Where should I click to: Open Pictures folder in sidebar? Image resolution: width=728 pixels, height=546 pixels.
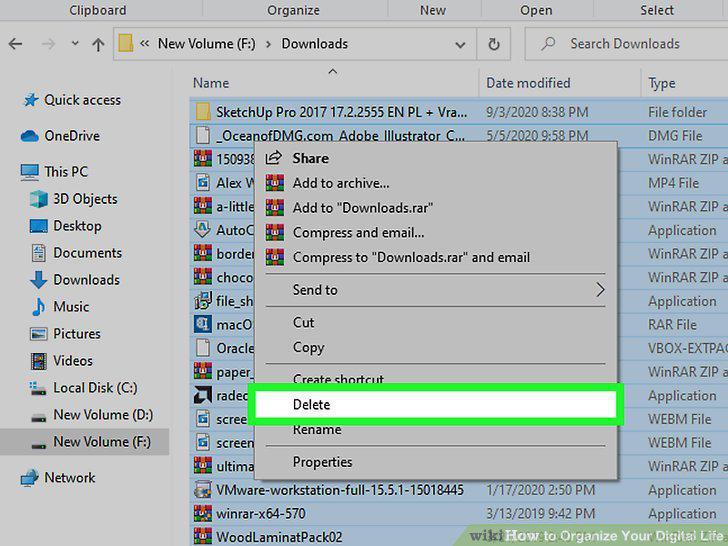77,333
